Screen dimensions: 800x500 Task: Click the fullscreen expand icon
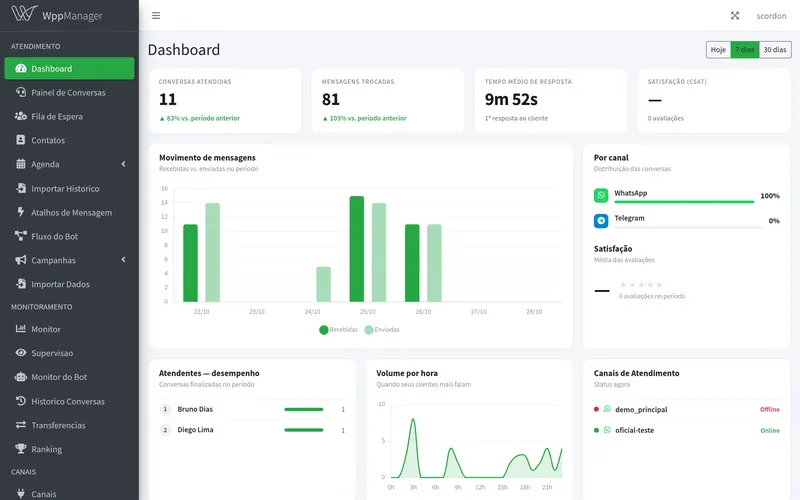[735, 16]
